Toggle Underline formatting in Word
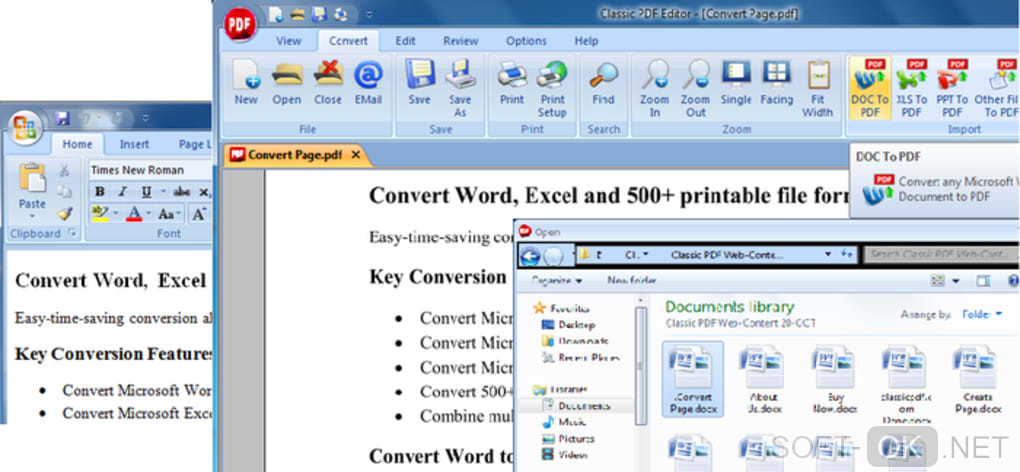1020x472 pixels. [x=146, y=192]
